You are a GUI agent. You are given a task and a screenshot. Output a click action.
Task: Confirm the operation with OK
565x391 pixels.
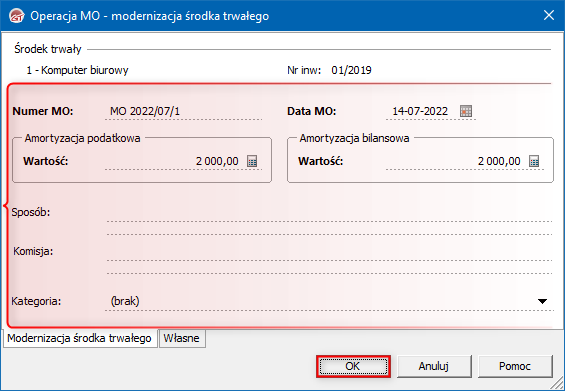pos(353,366)
